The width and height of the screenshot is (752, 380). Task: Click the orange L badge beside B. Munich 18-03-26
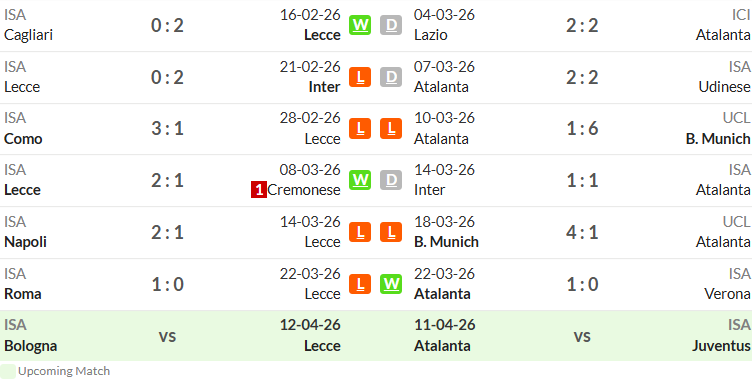click(391, 232)
